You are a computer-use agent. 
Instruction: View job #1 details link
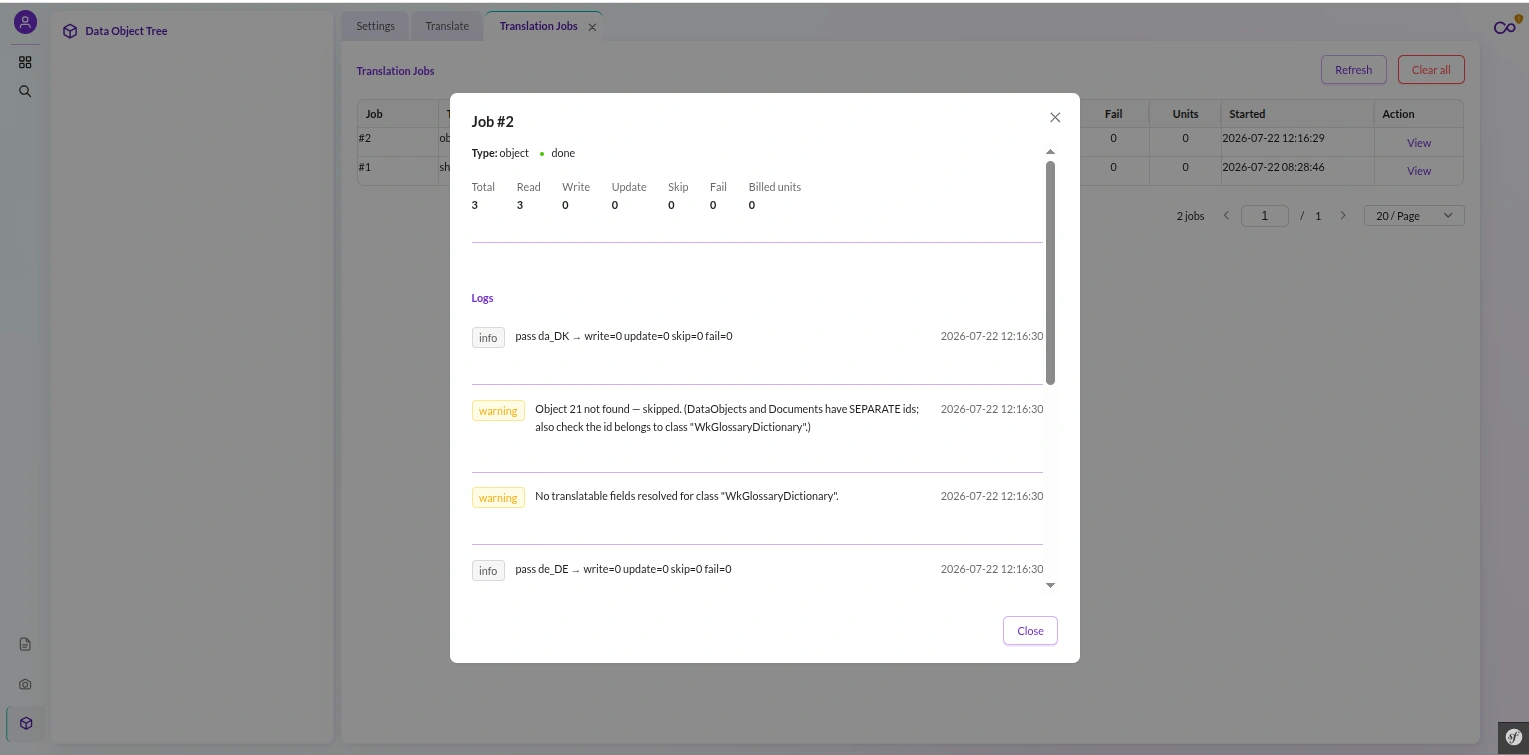(x=1419, y=171)
